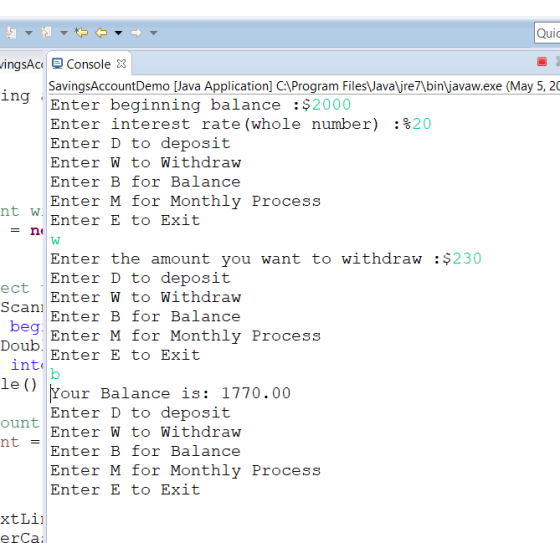Click the last 'Enter E to Exit' line

click(x=125, y=490)
